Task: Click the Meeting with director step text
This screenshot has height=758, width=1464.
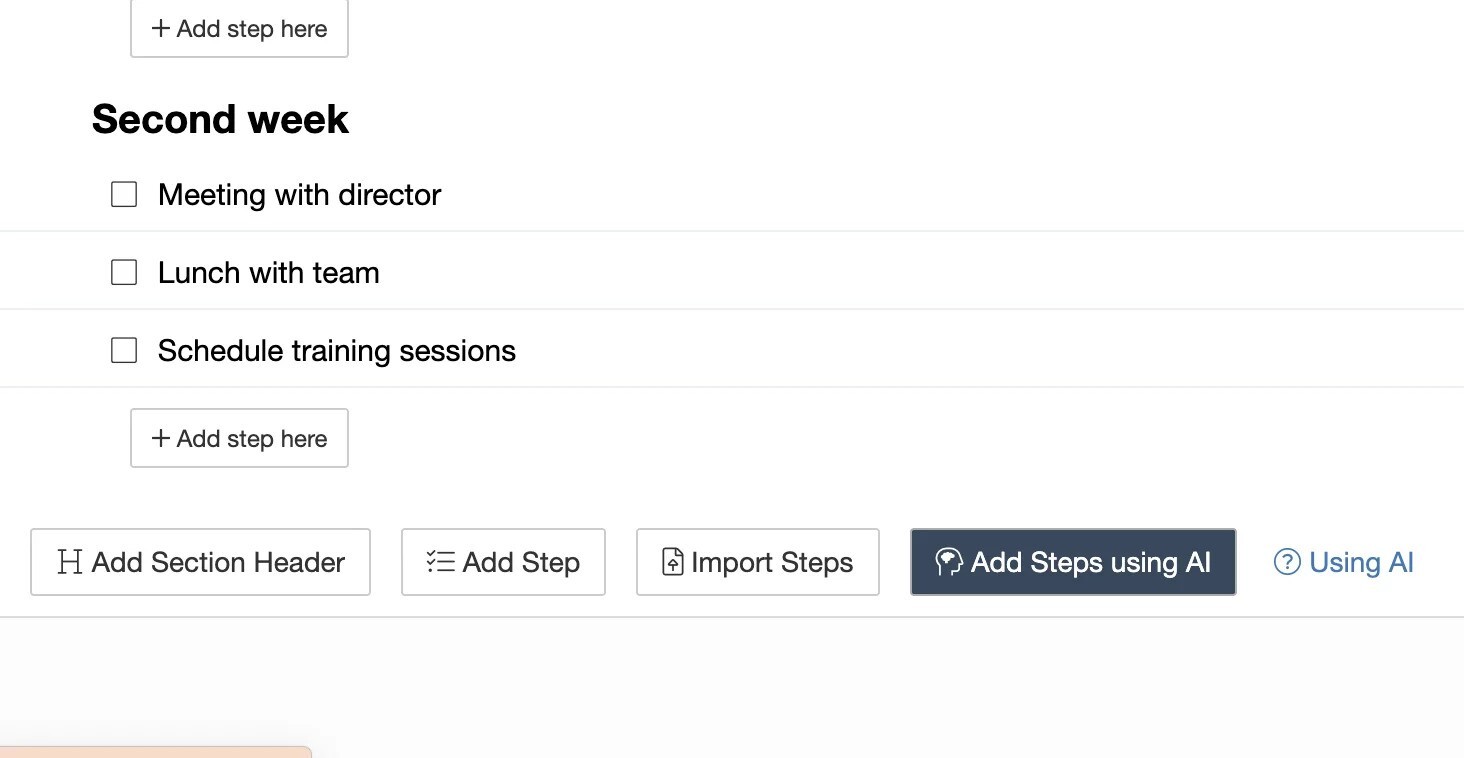Action: (299, 194)
